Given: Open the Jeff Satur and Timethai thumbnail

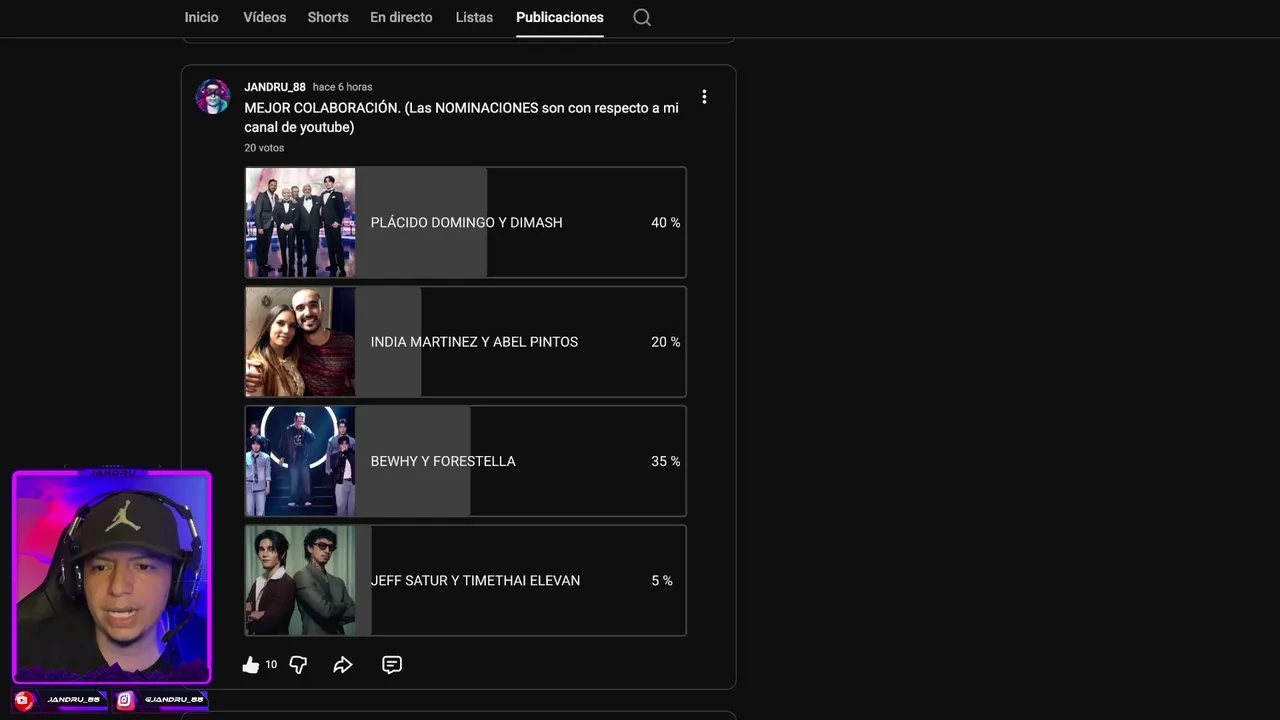Looking at the screenshot, I should [x=300, y=580].
